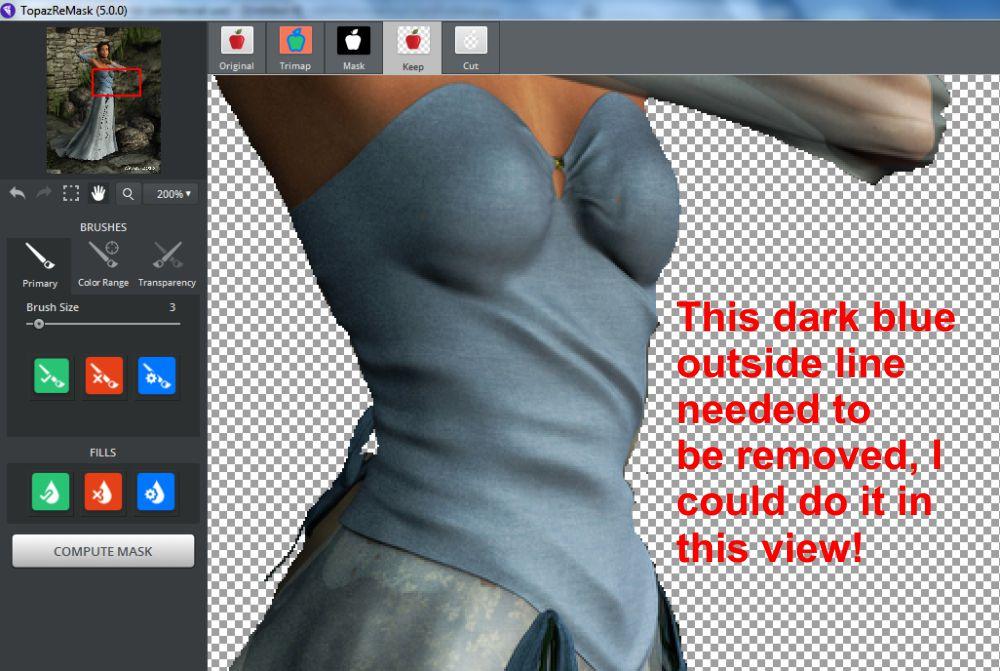This screenshot has width=1000, height=671.
Task: Select the marquee selection tool
Action: tap(71, 193)
